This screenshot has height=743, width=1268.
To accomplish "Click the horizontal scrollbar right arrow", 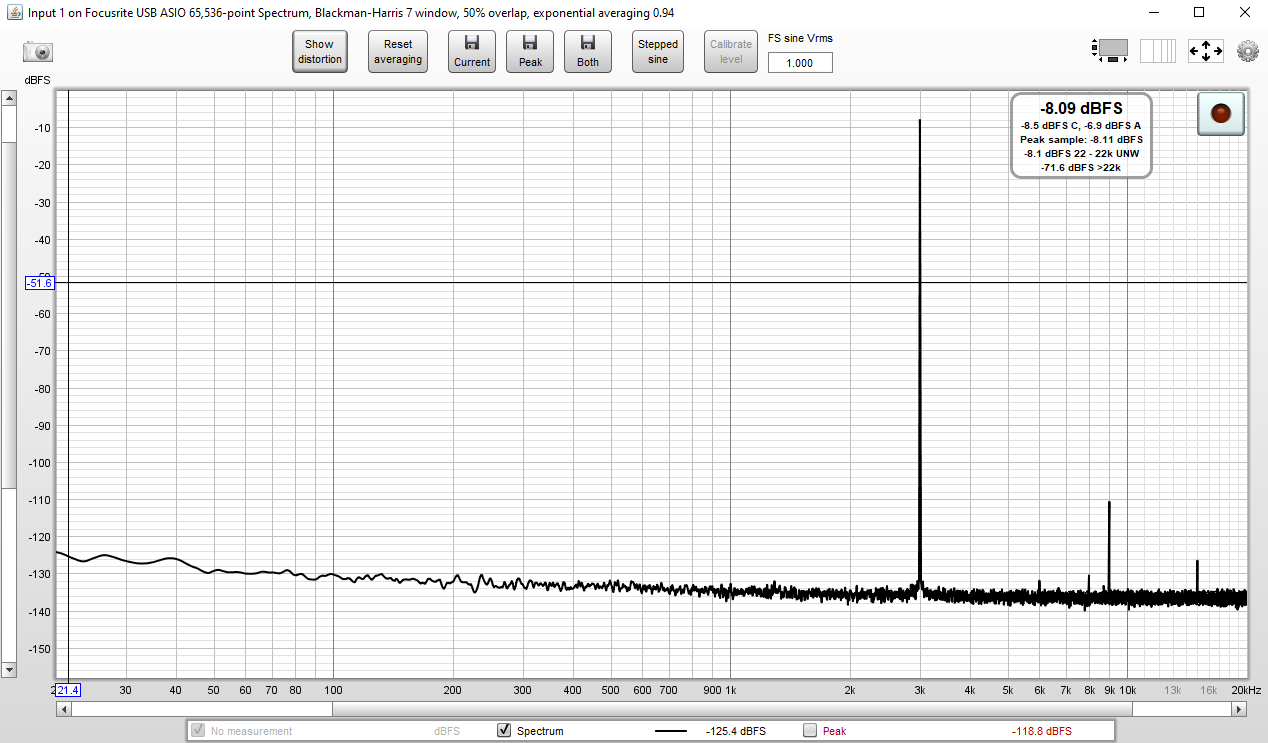I will (1239, 709).
